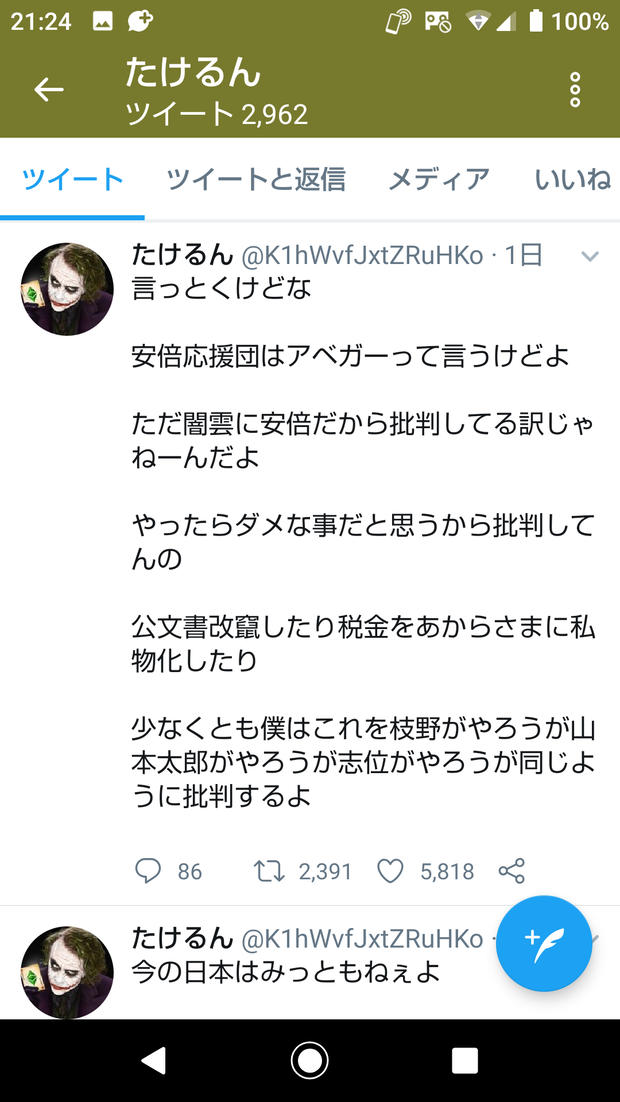Screen dimensions: 620x1102
Task: Switch to いいね tab
Action: click(572, 180)
